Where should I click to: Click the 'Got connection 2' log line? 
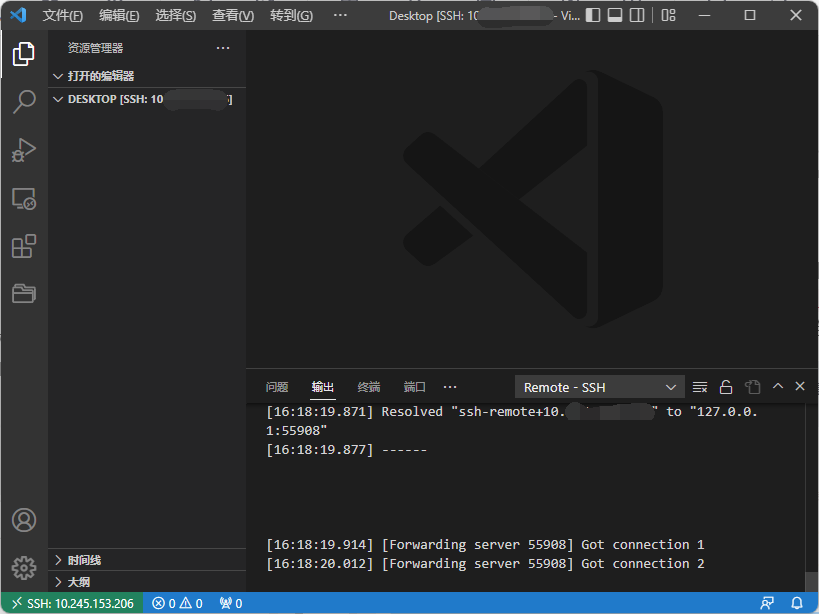[x=485, y=563]
